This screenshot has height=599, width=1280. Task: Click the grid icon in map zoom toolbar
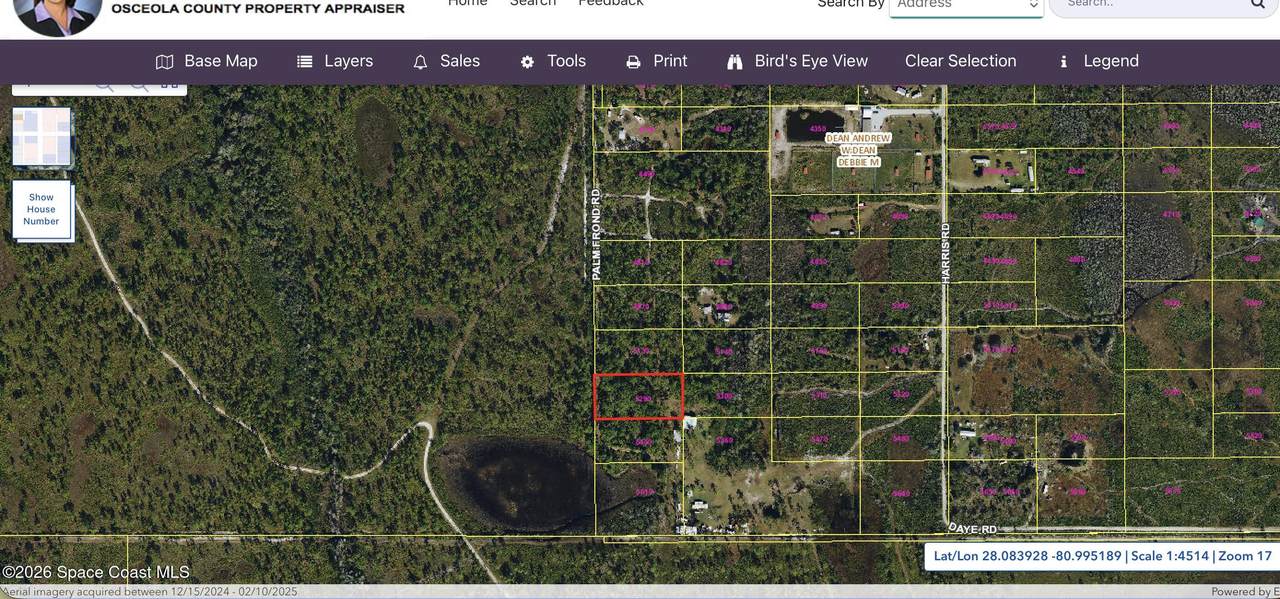pos(170,86)
